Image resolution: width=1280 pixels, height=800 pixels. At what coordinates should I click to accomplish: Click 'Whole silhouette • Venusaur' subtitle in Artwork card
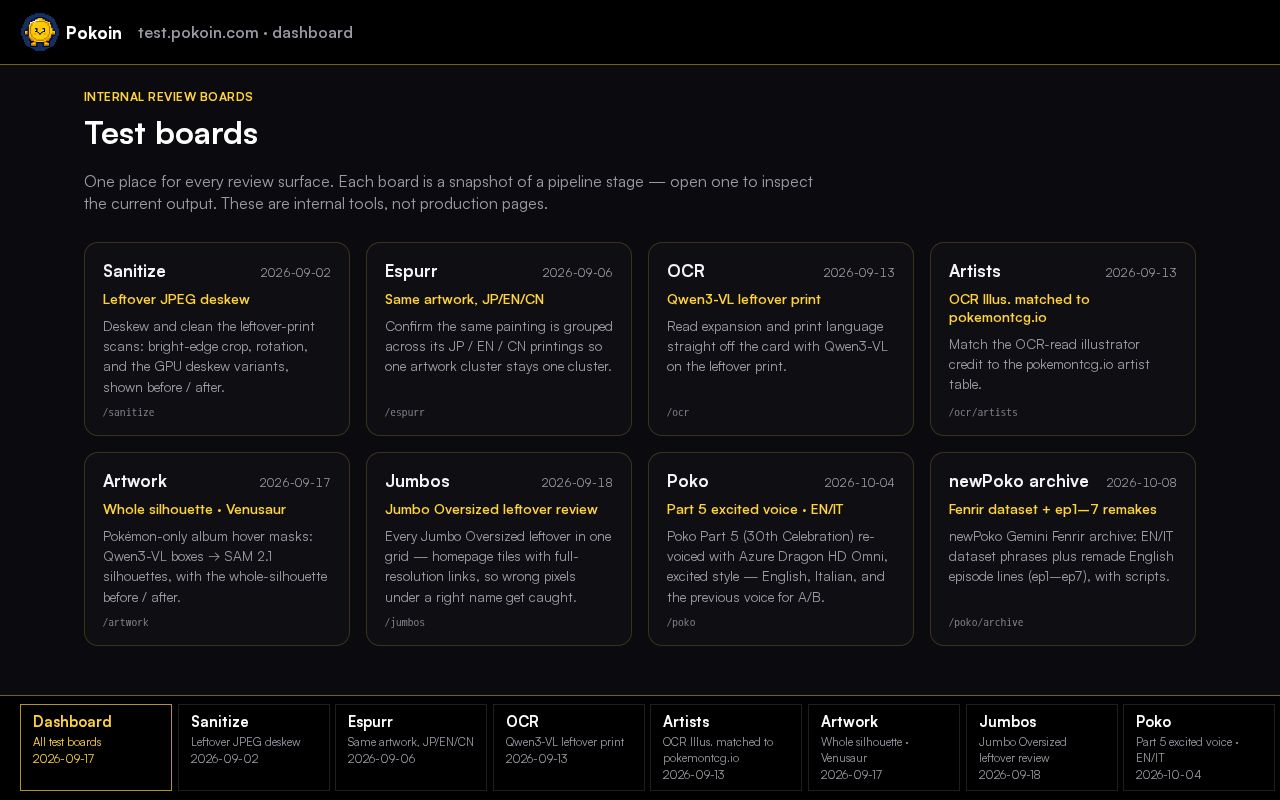pyautogui.click(x=194, y=509)
